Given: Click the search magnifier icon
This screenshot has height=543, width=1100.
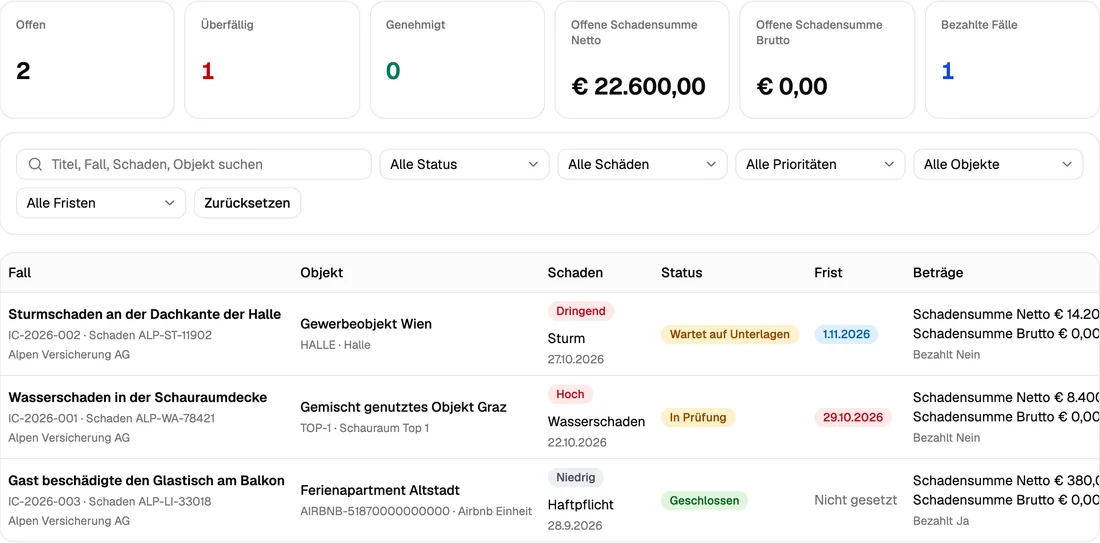Looking at the screenshot, I should coord(35,164).
